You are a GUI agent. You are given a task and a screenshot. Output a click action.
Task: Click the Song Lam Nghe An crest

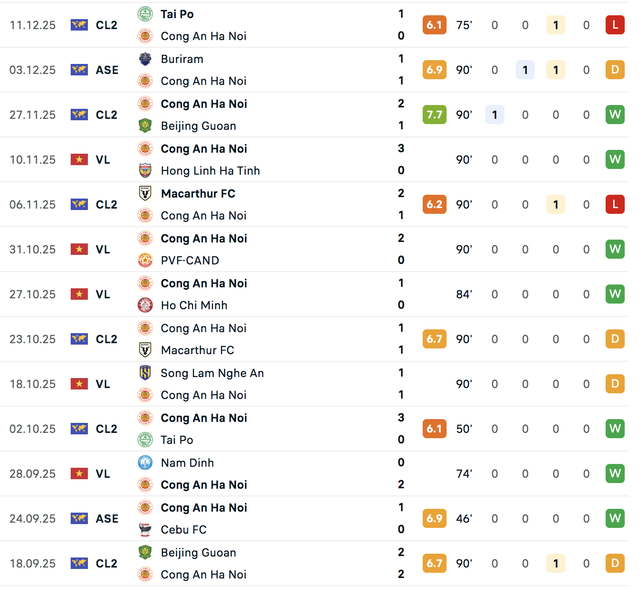(145, 373)
